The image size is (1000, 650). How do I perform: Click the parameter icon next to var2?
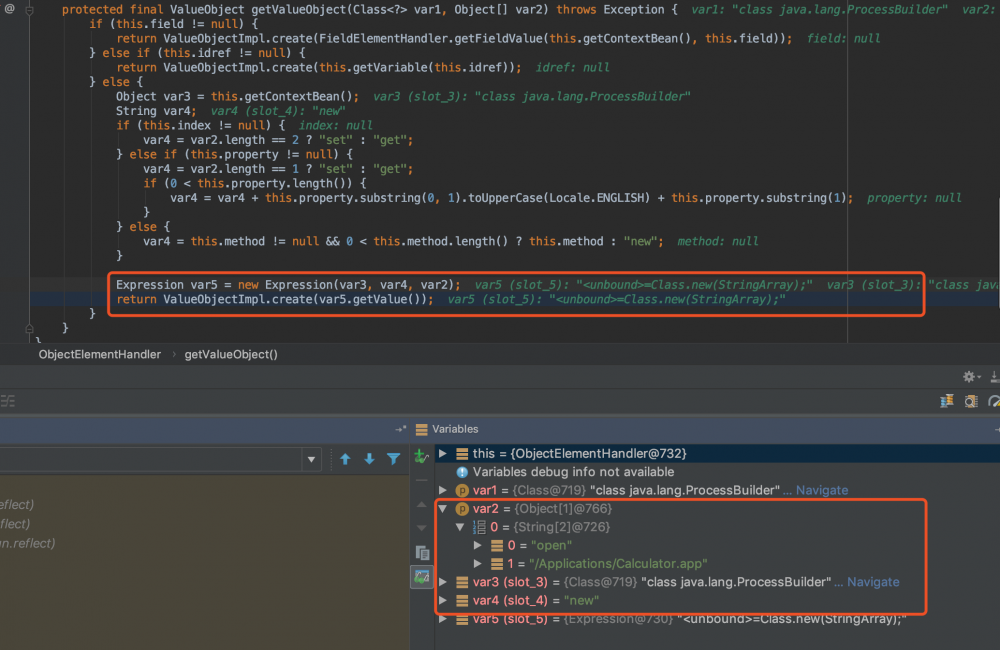(462, 509)
